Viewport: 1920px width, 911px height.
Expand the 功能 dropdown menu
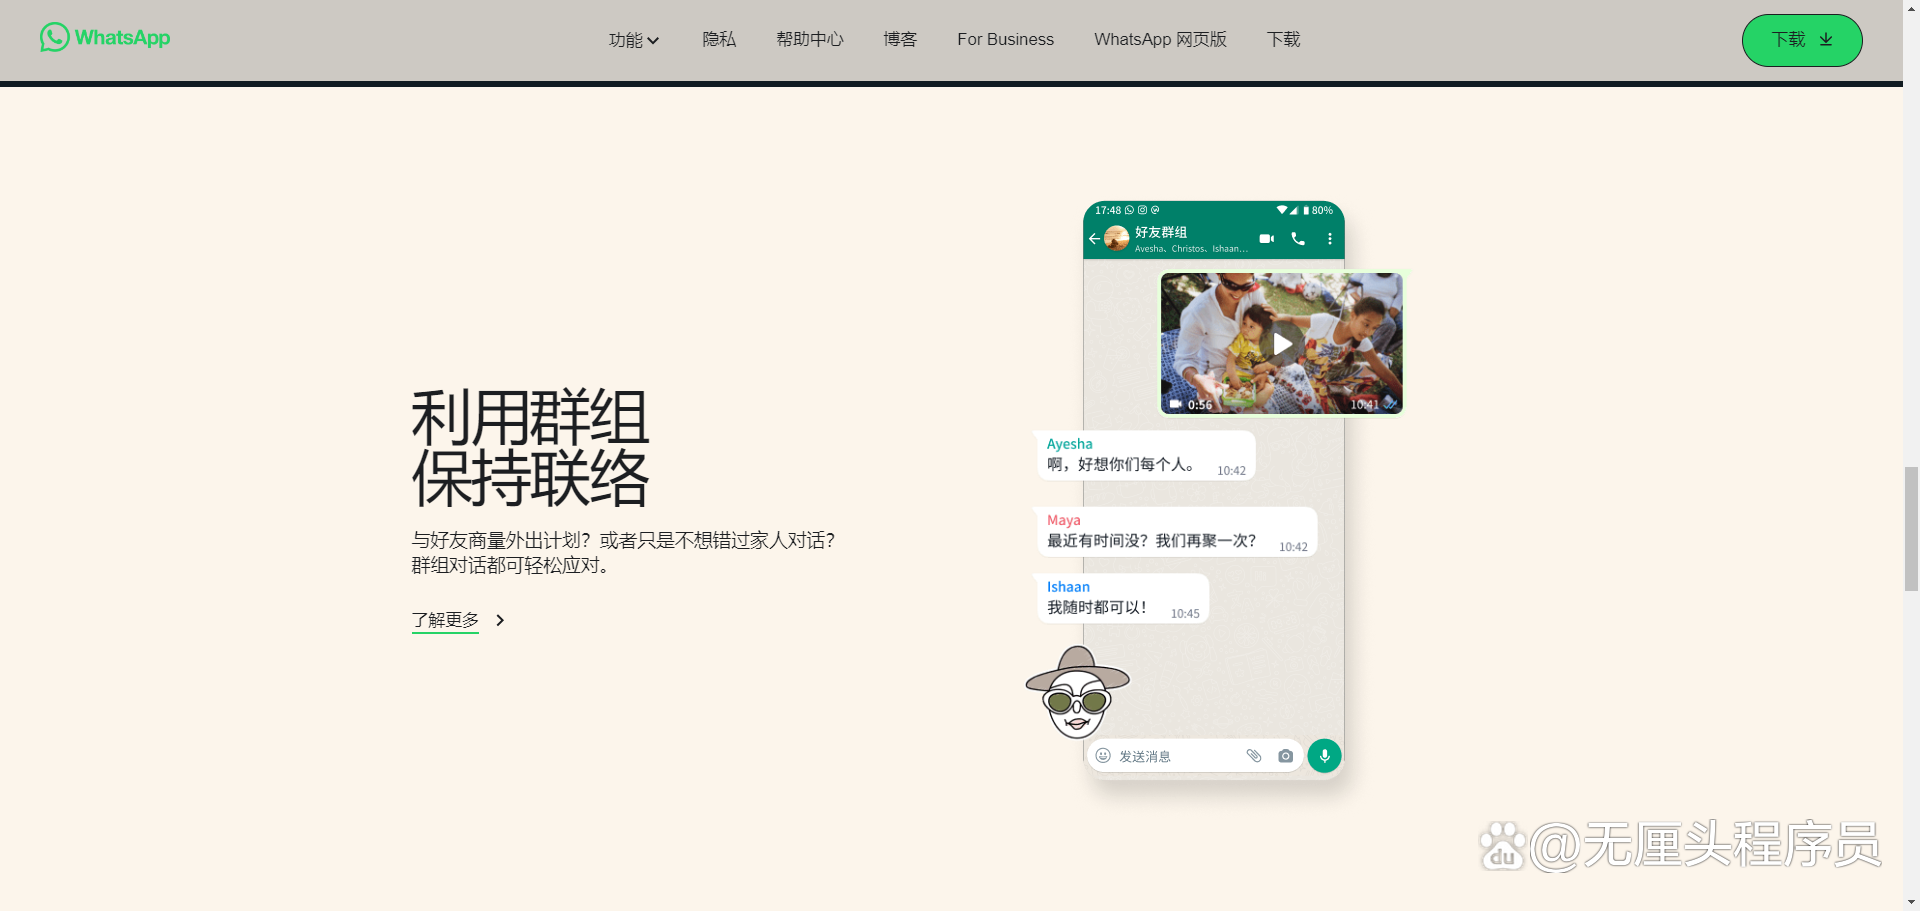[634, 40]
